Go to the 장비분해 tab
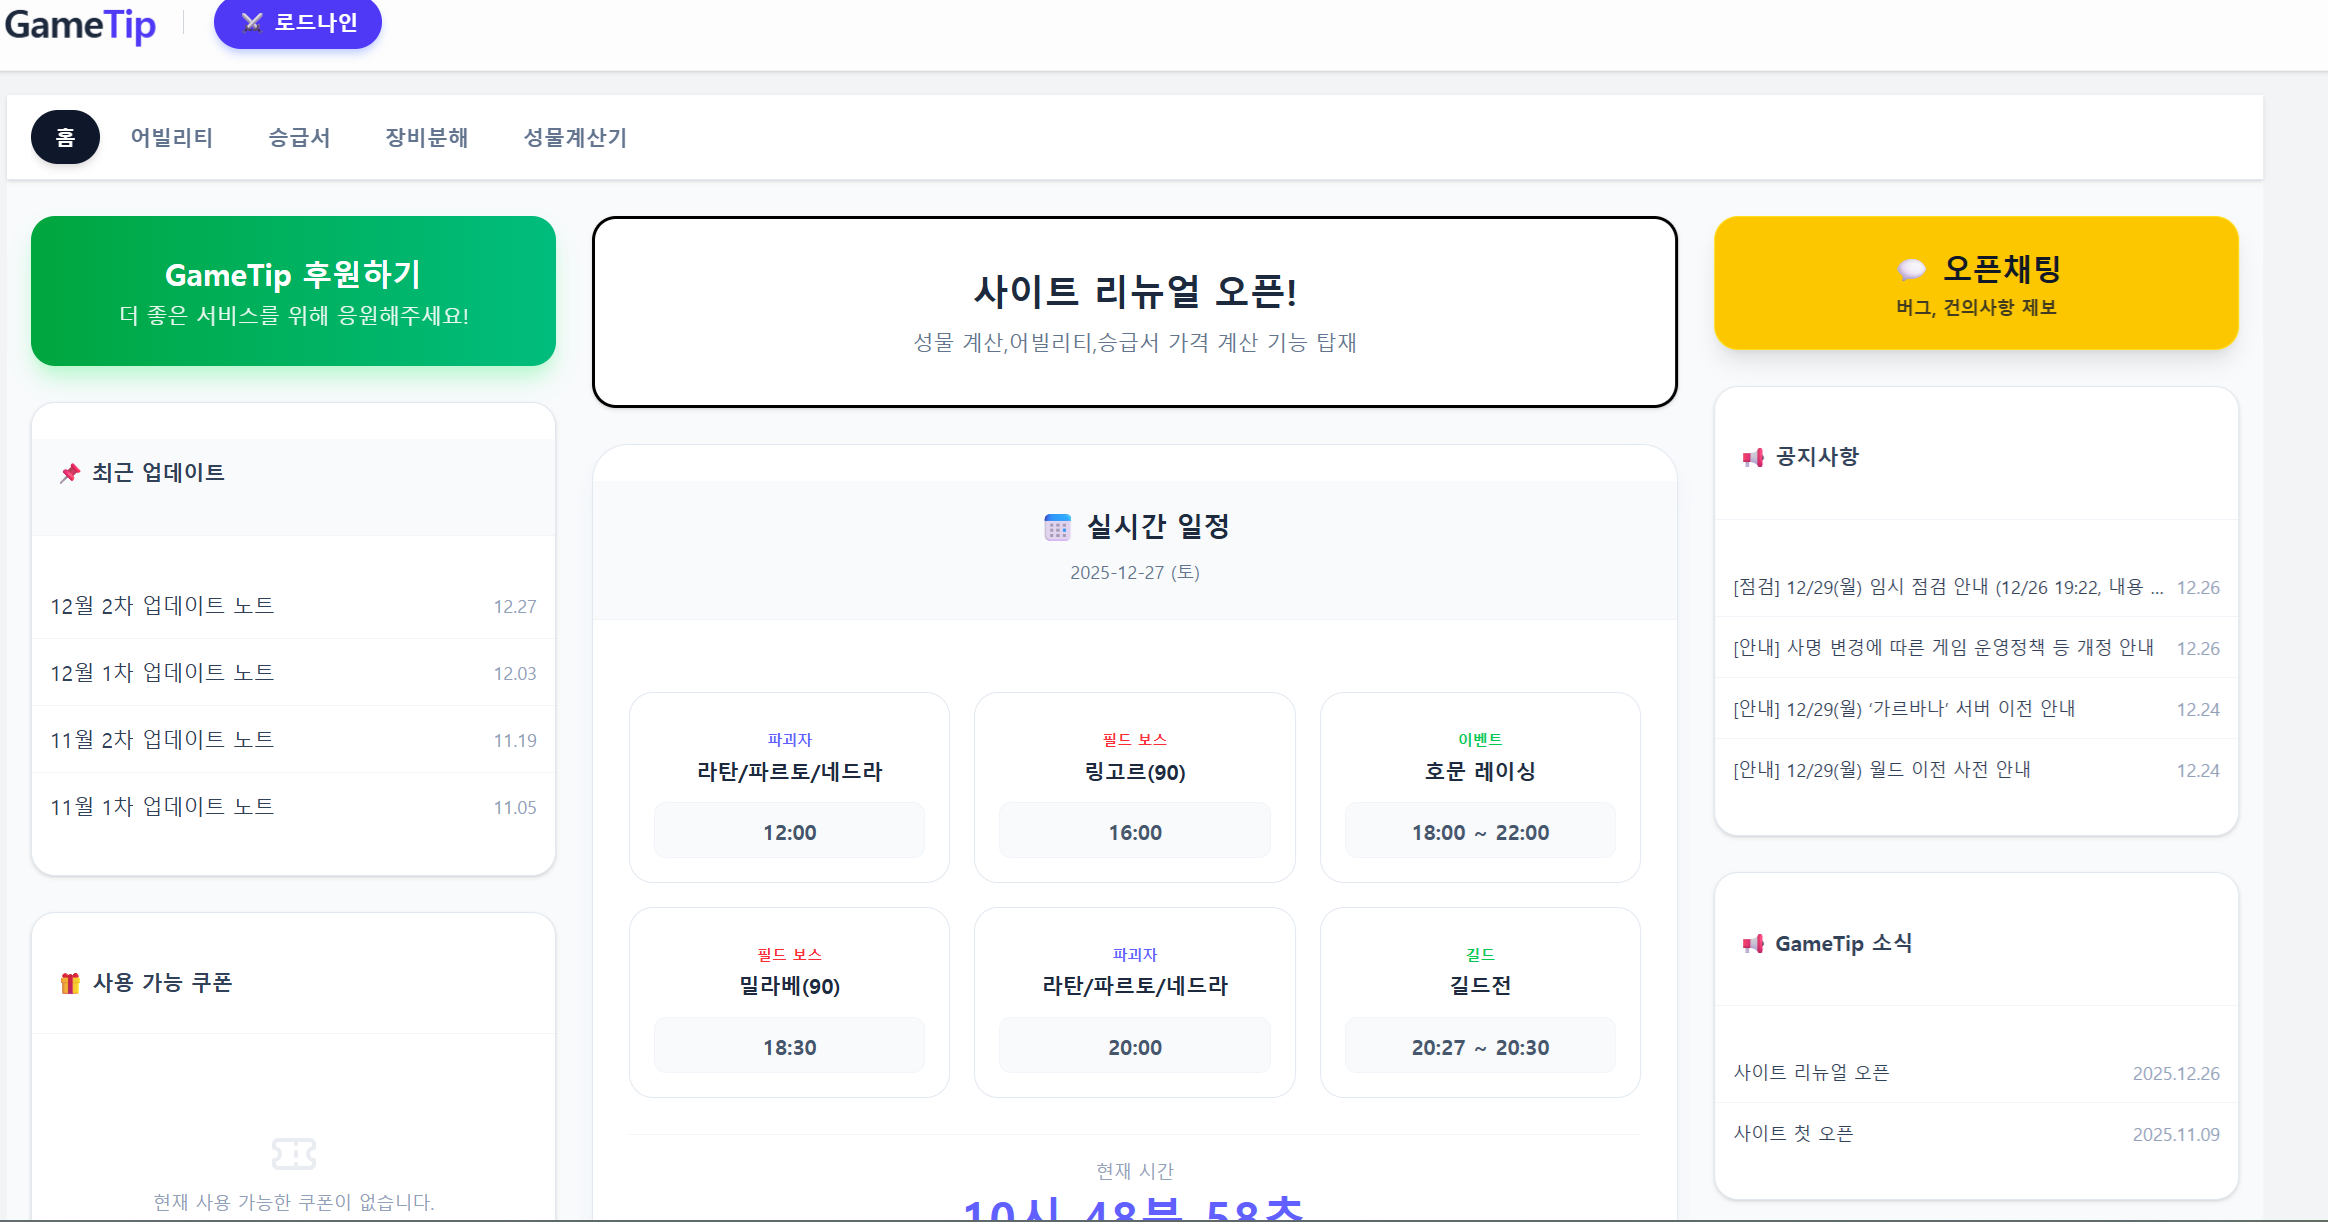The image size is (2328, 1222). pos(427,137)
